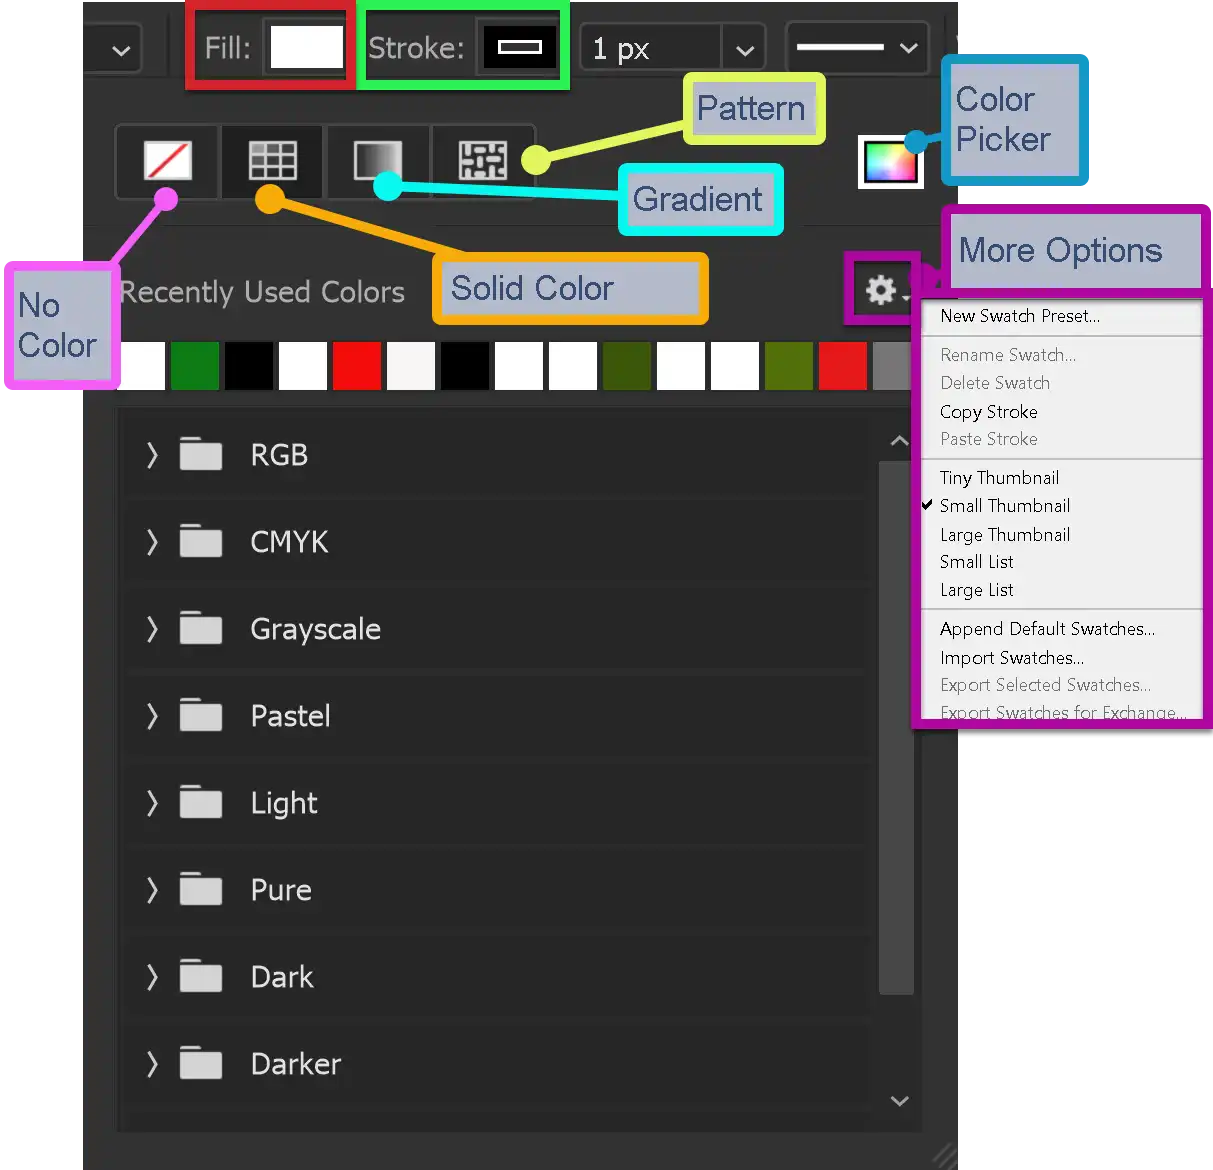1213x1170 pixels.
Task: Select the Pattern fill type
Action: click(x=484, y=159)
